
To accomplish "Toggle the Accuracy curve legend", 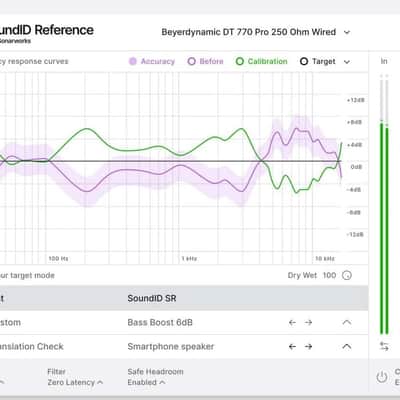I will click(152, 61).
